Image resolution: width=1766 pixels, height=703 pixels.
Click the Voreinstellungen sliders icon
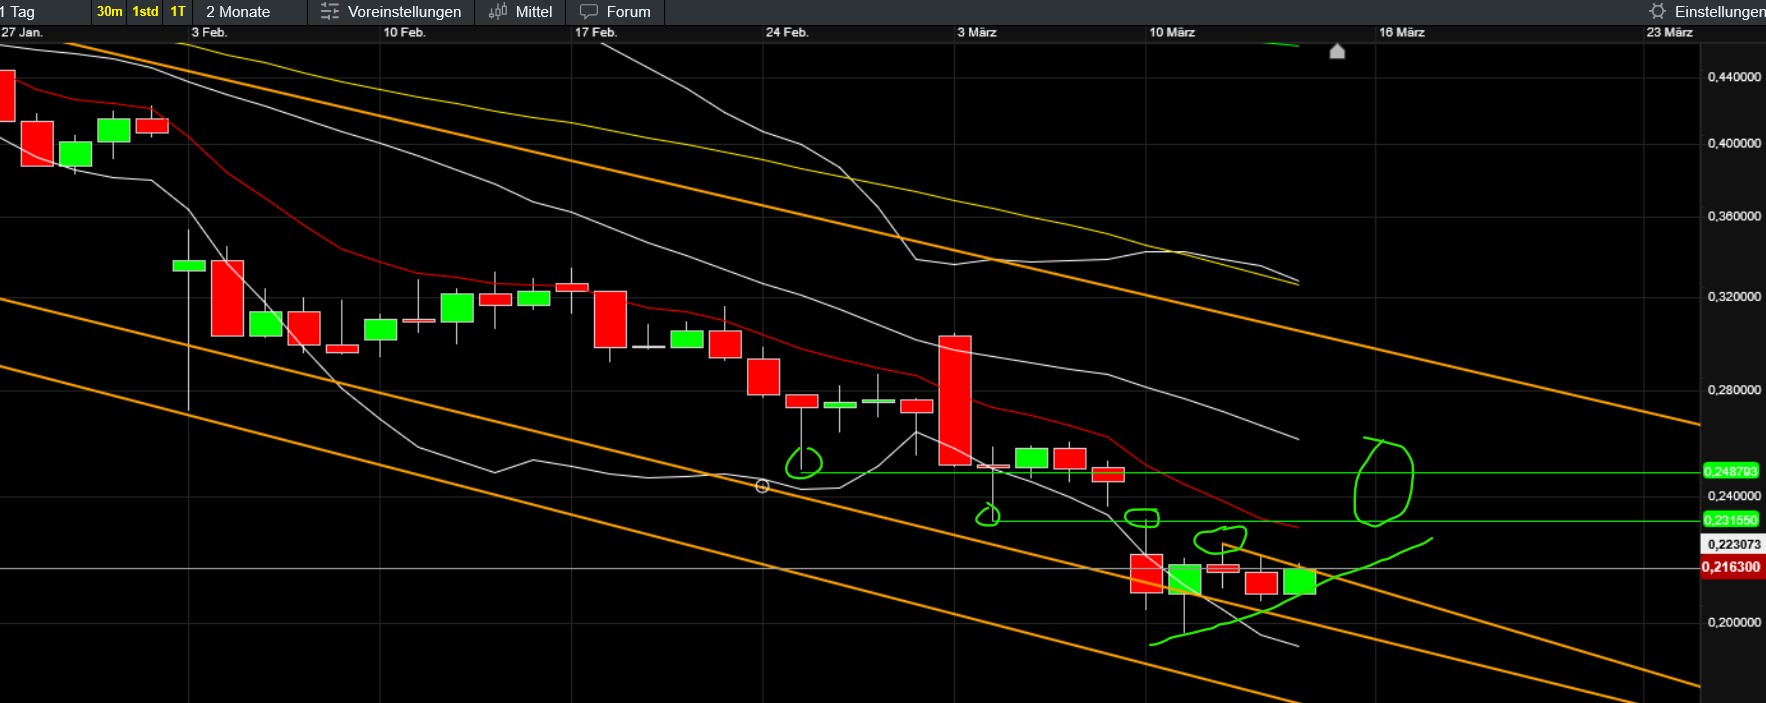[x=329, y=12]
